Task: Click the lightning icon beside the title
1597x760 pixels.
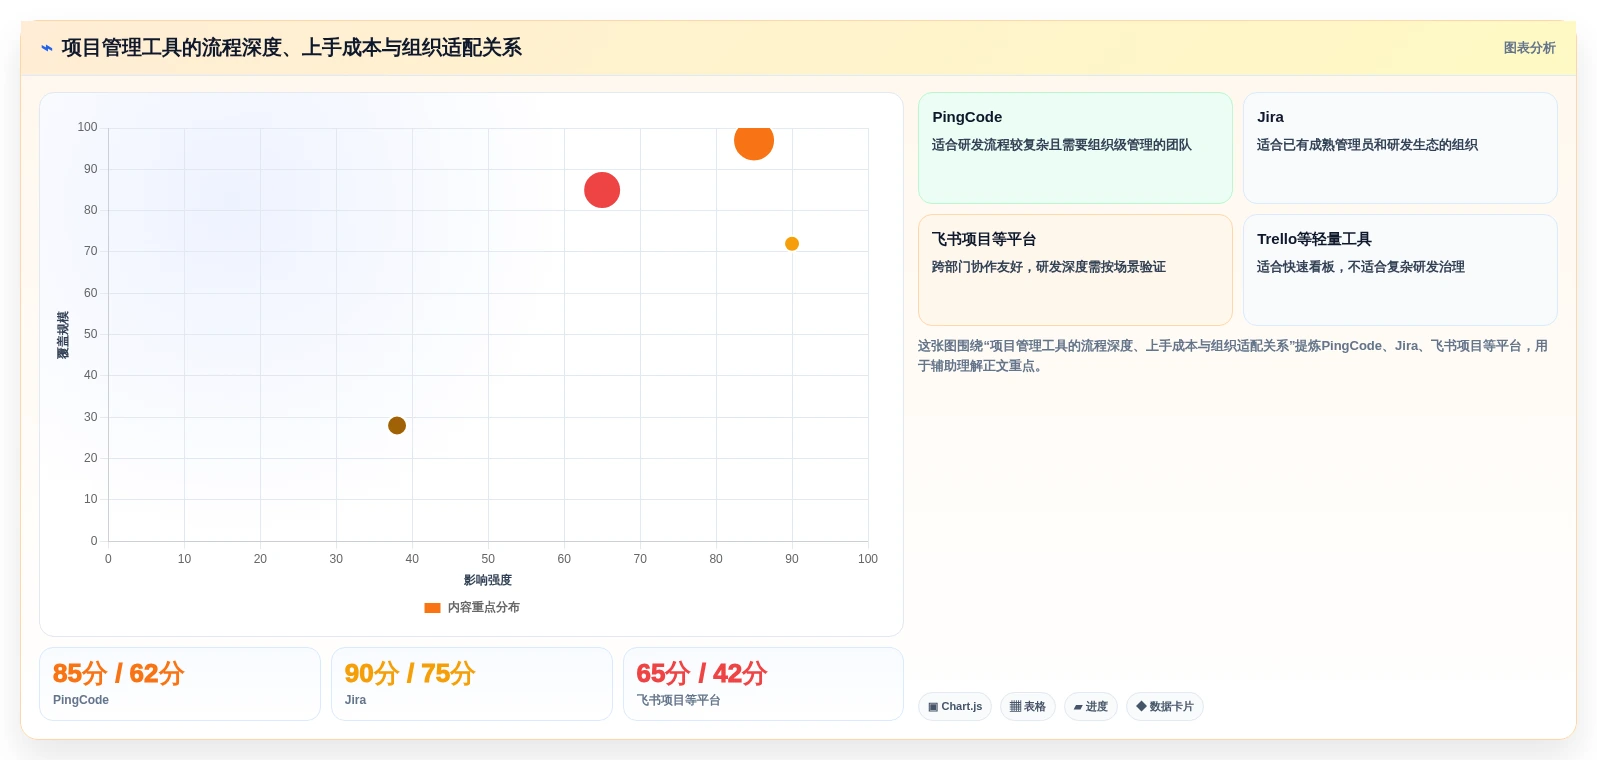Action: click(x=47, y=48)
